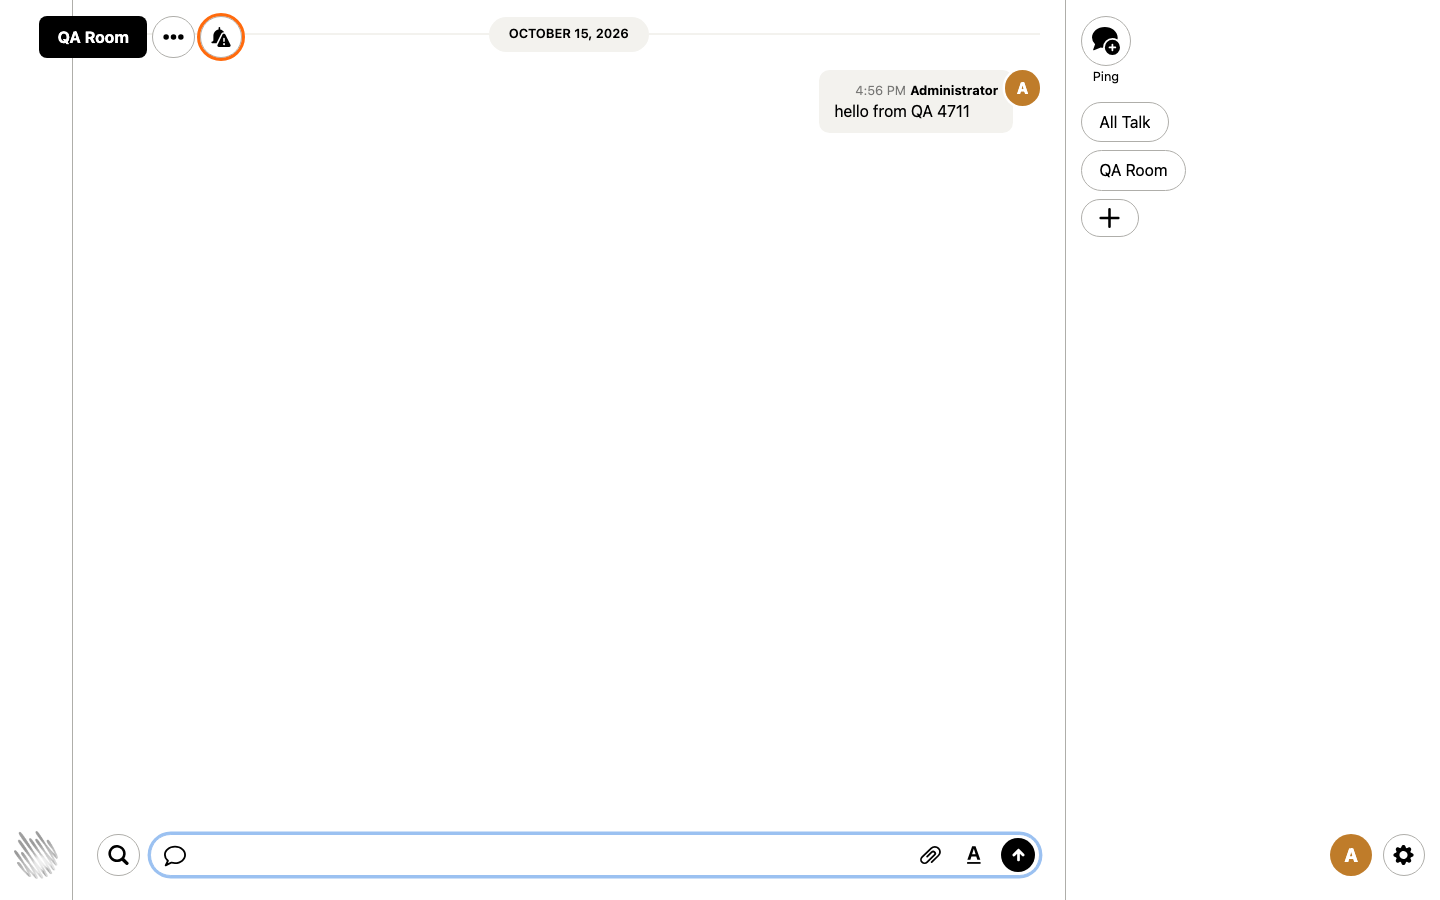Click Administrator's avatar beside message
Image resolution: width=1440 pixels, height=900 pixels.
coord(1022,88)
